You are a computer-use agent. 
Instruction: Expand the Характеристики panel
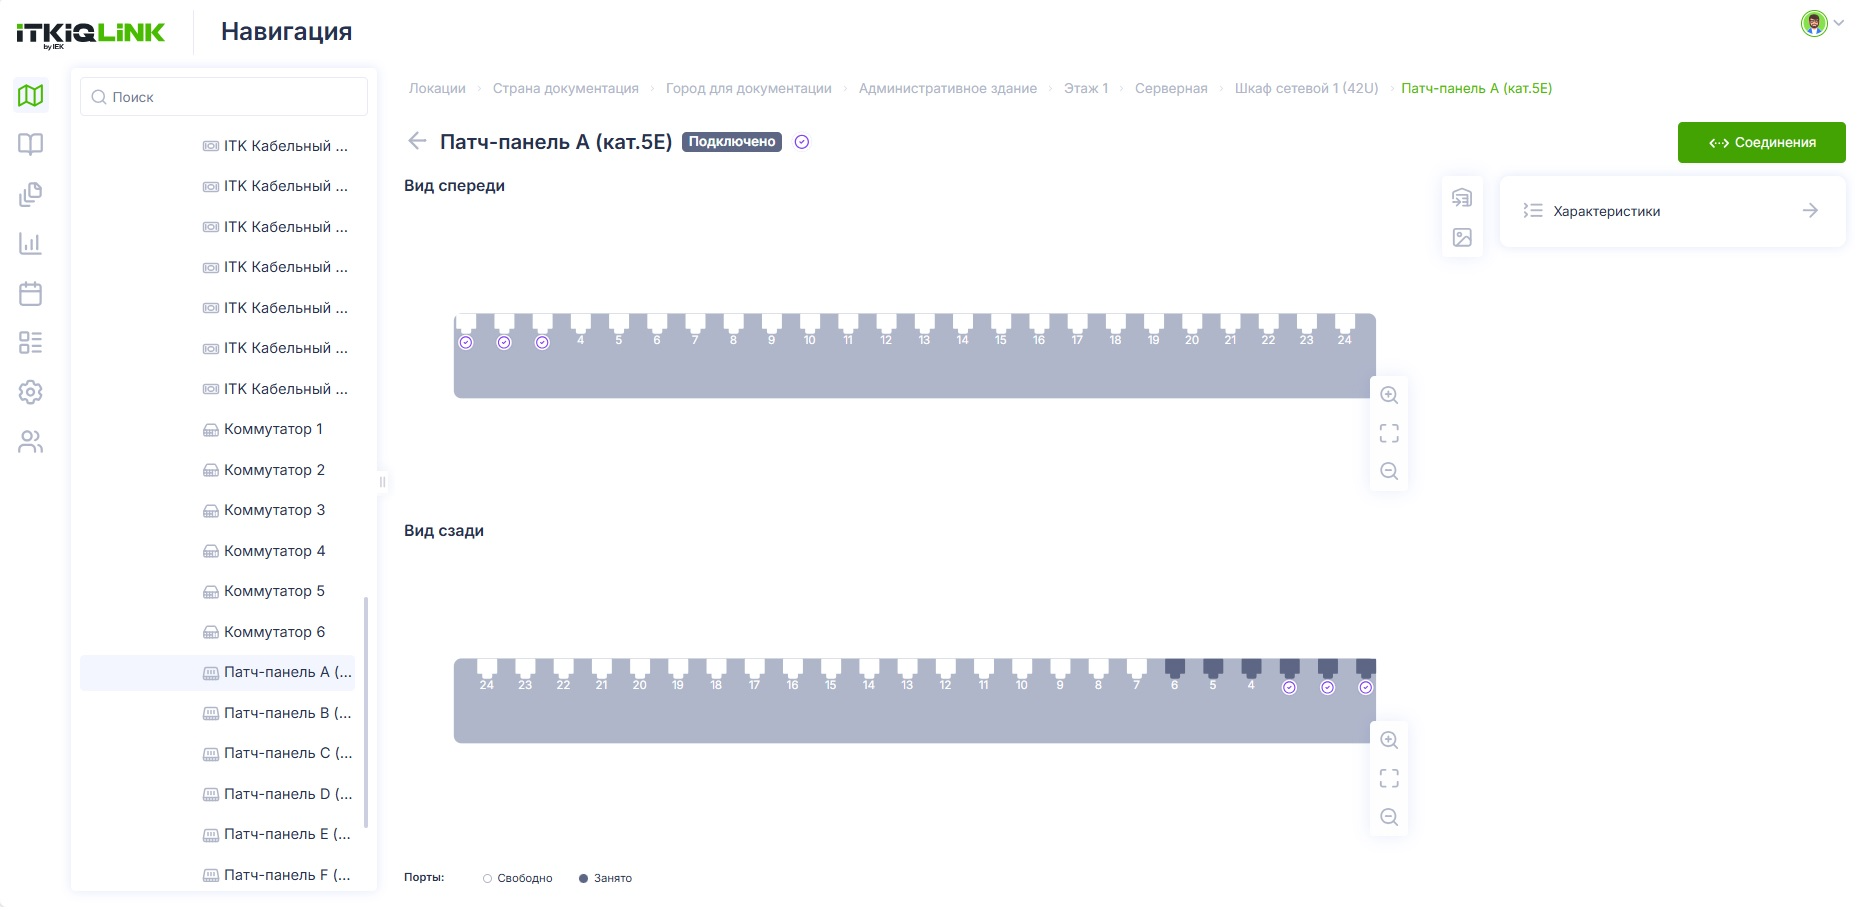[x=1672, y=211]
